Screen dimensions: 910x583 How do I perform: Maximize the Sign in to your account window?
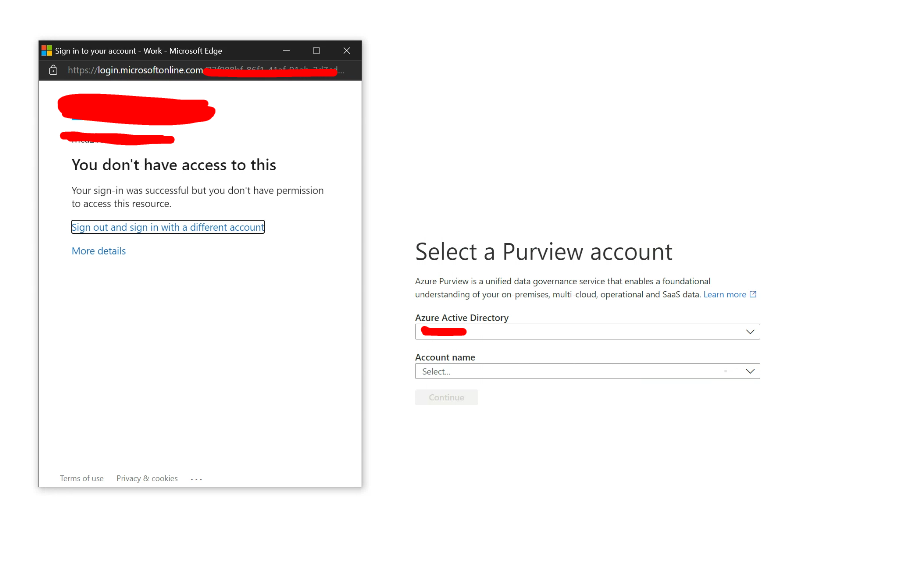pos(316,50)
